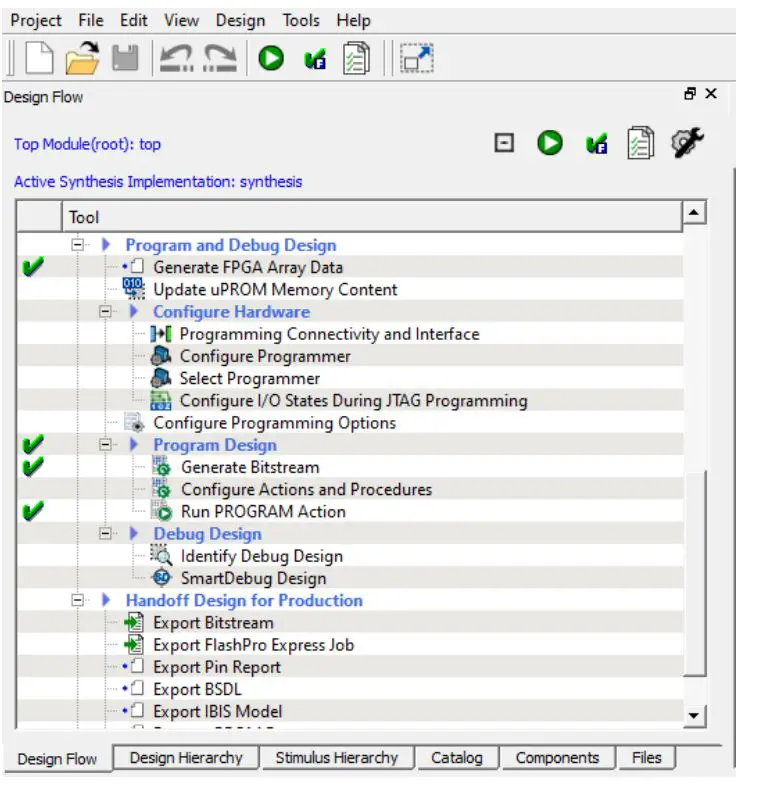
Task: Click the Identify Debug Design magnifier icon
Action: (x=162, y=555)
